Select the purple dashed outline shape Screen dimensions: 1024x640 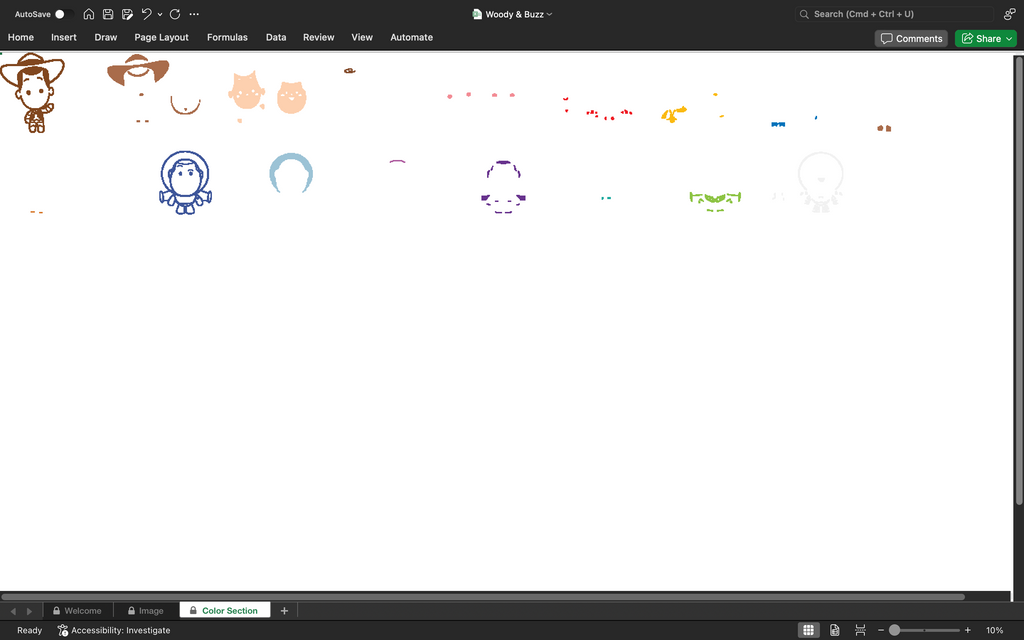[x=504, y=187]
